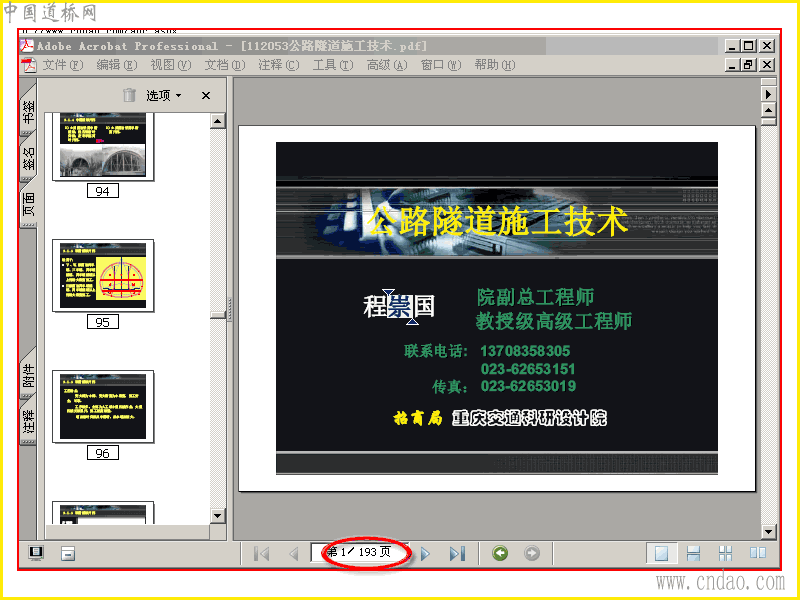Switch to facing pages layout
Image resolution: width=800 pixels, height=600 pixels.
758,553
